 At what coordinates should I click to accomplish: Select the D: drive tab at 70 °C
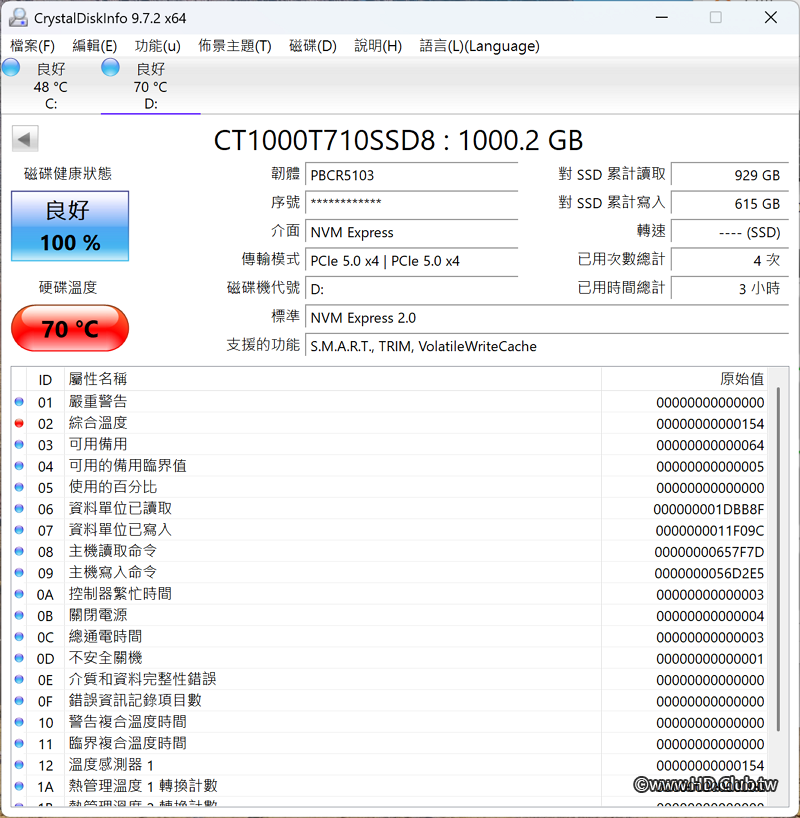[x=150, y=86]
